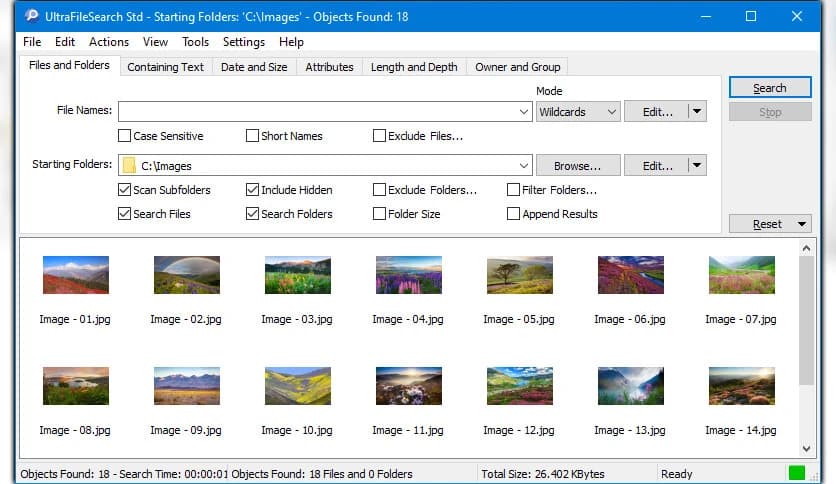
Task: Click scroll up arrow of results list
Action: [806, 248]
